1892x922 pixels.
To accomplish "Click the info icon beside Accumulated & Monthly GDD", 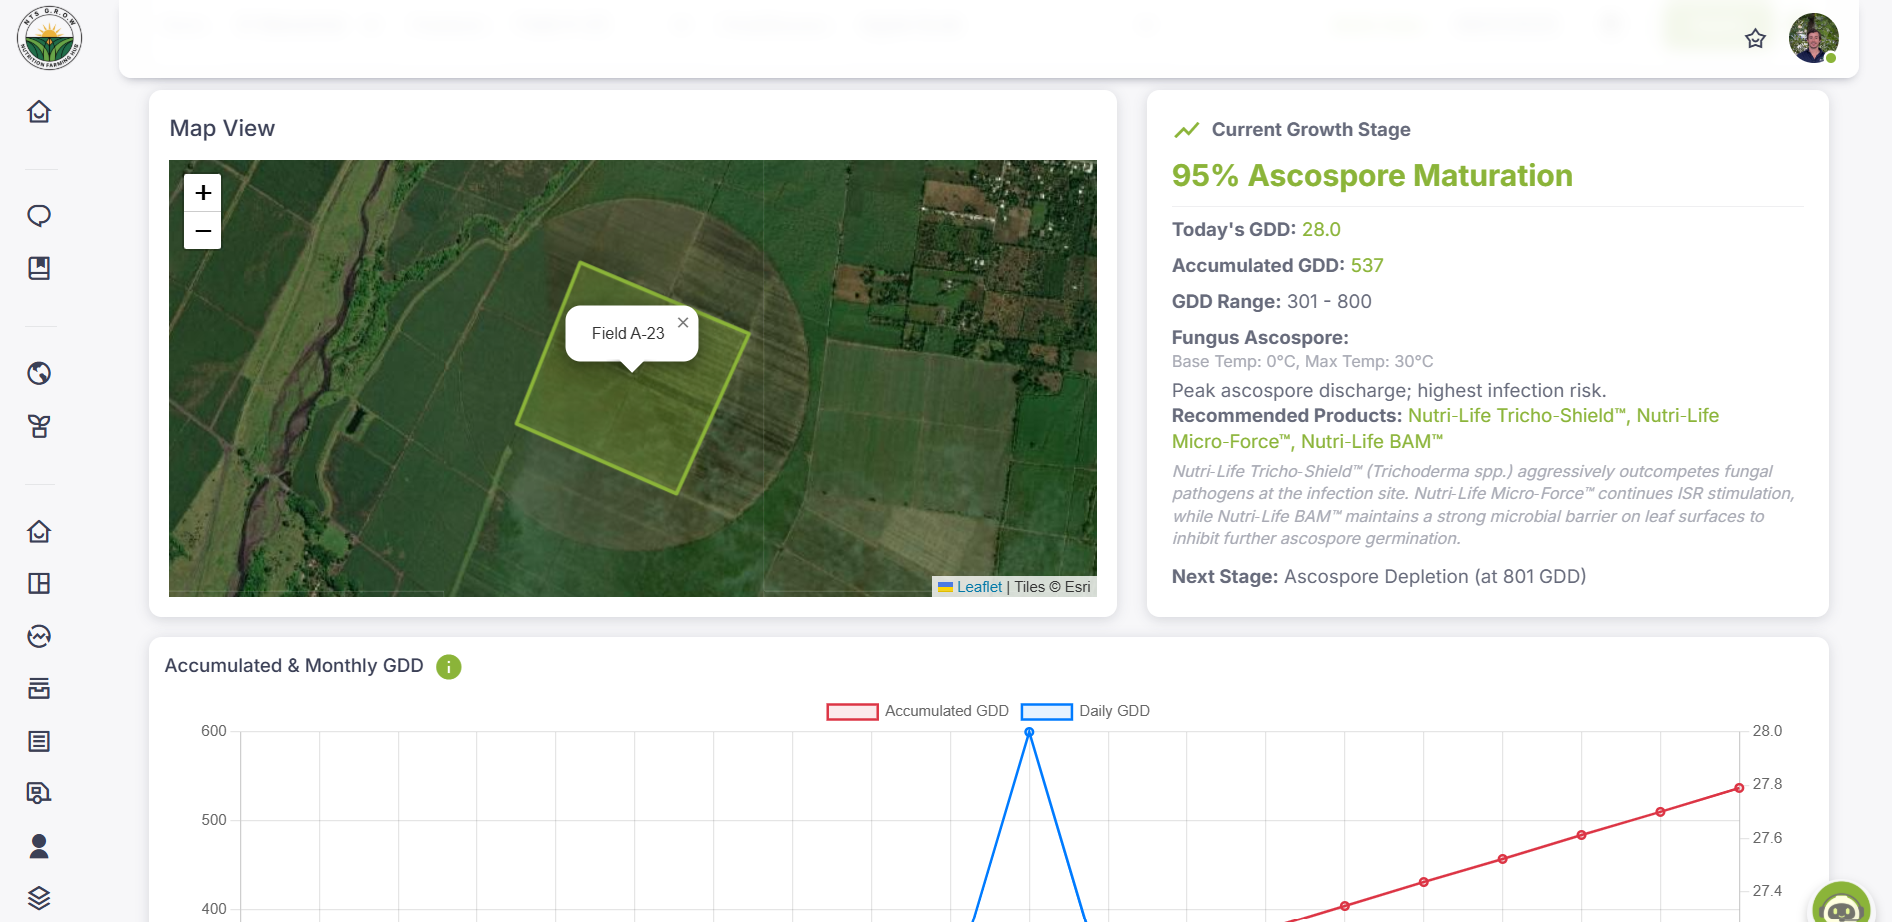I will (x=448, y=666).
